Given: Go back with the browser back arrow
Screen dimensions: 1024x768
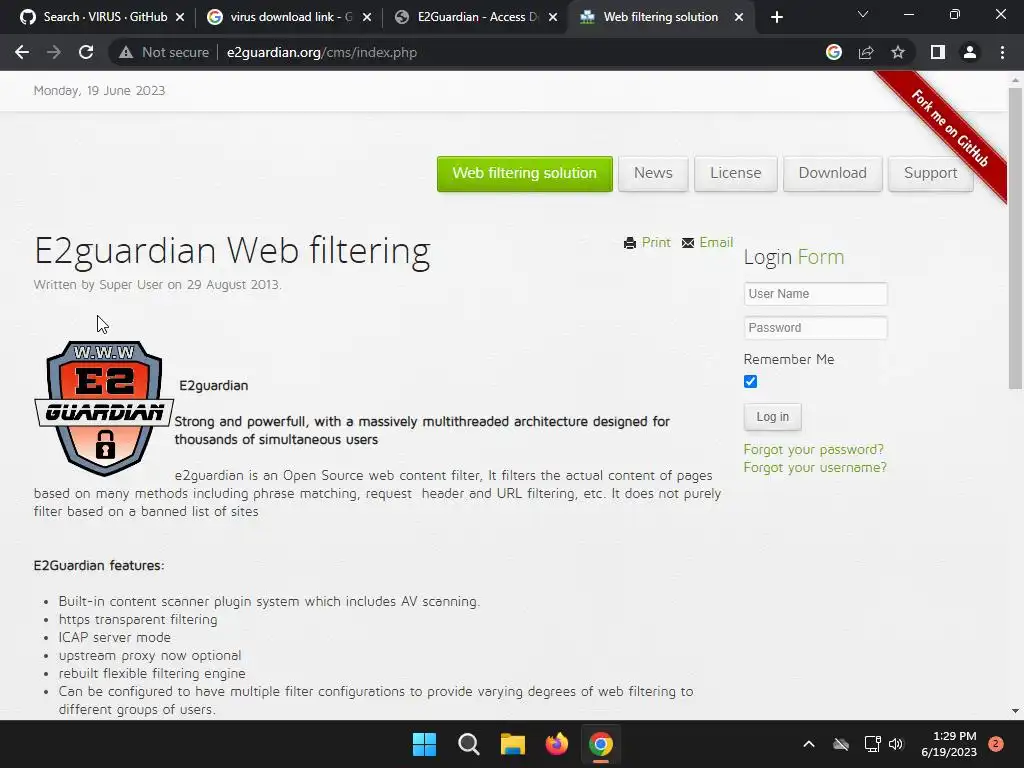Looking at the screenshot, I should pos(22,52).
